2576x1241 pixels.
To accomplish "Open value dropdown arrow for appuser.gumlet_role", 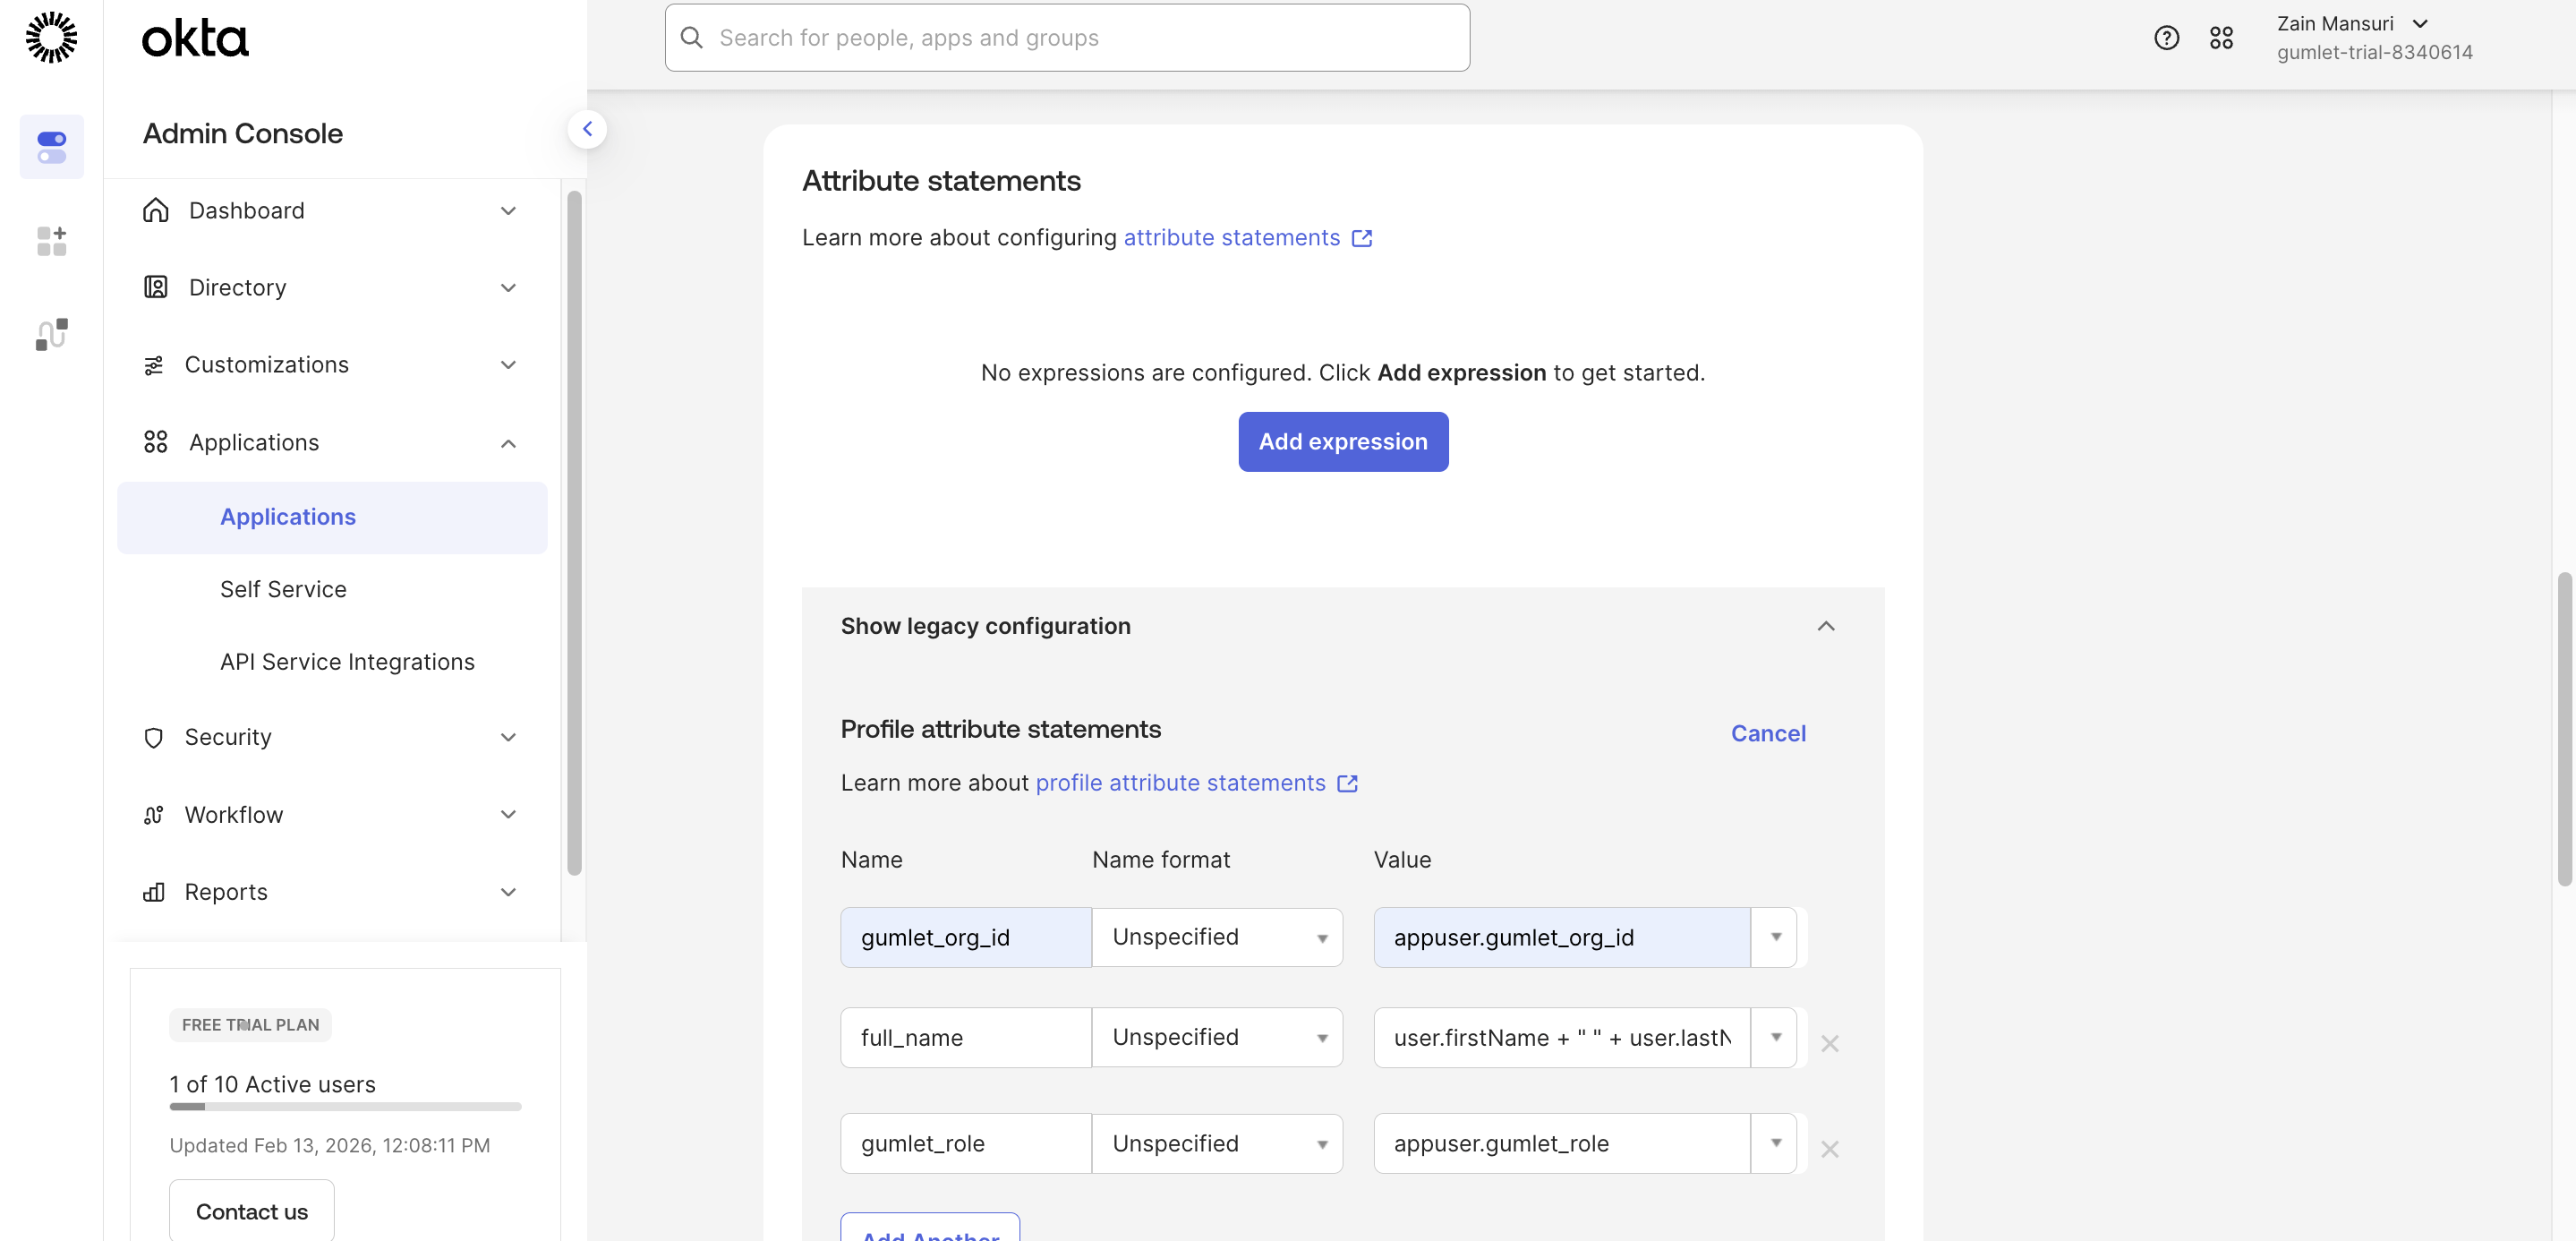I will [x=1775, y=1143].
